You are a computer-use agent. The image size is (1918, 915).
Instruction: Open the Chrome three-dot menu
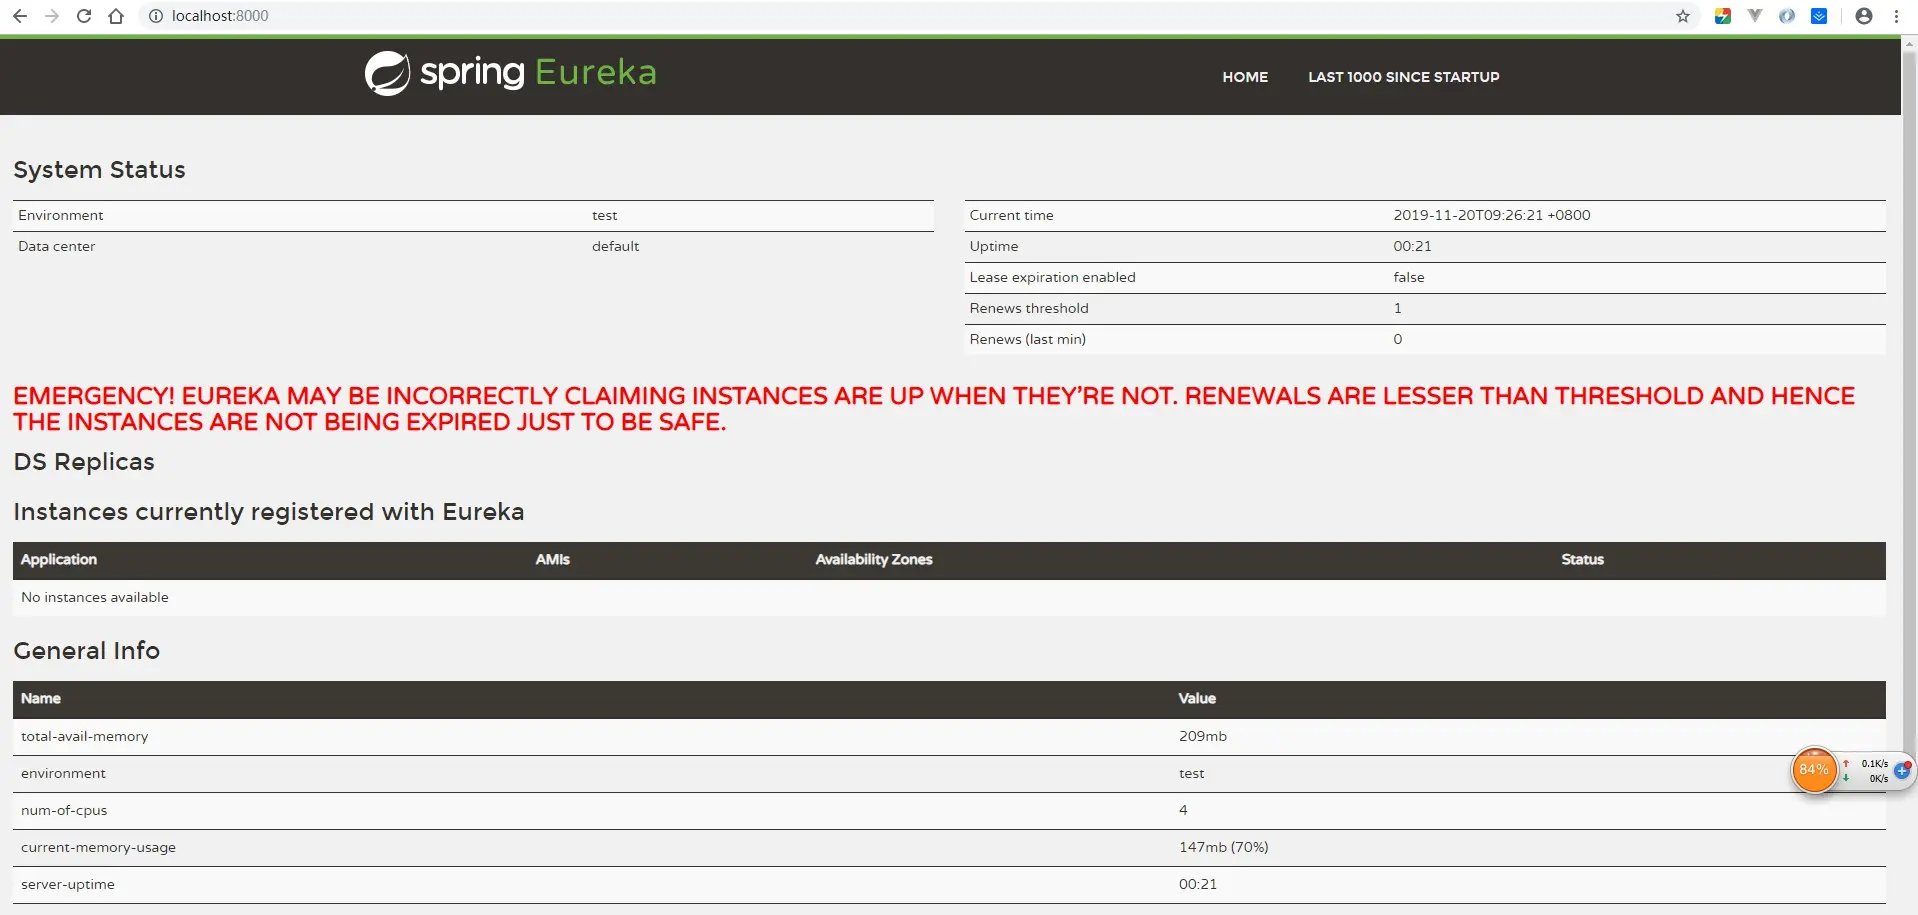pyautogui.click(x=1896, y=16)
